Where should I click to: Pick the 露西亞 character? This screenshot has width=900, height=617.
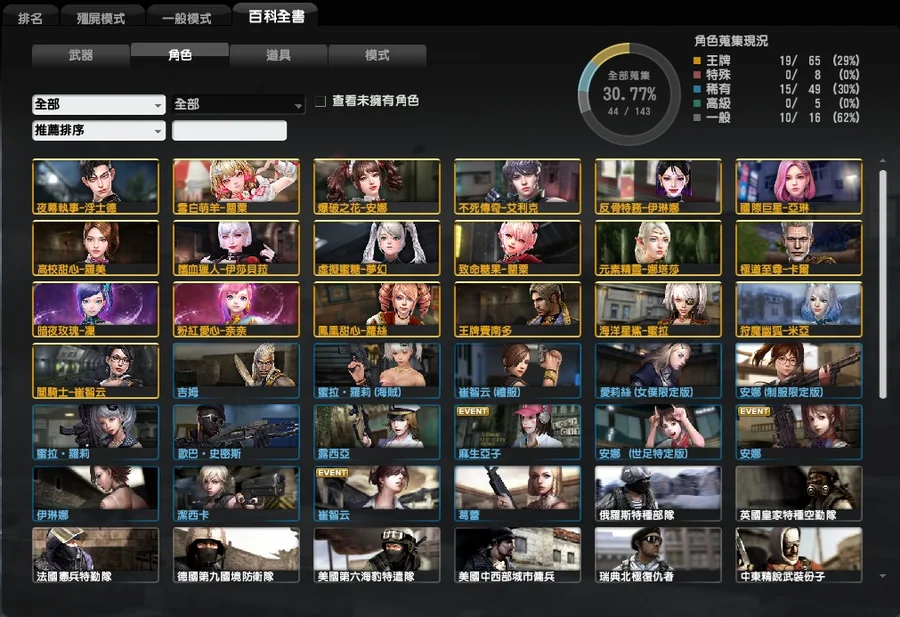coord(377,432)
